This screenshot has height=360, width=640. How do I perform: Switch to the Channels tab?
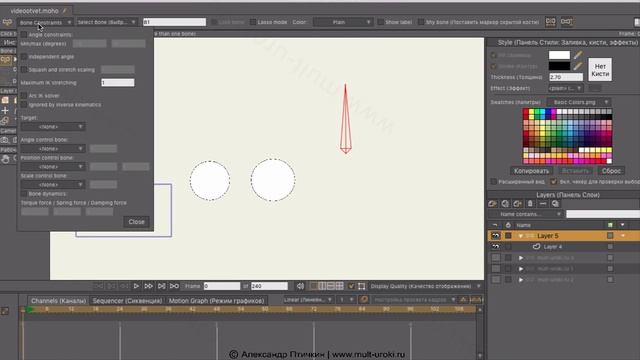[x=58, y=301]
